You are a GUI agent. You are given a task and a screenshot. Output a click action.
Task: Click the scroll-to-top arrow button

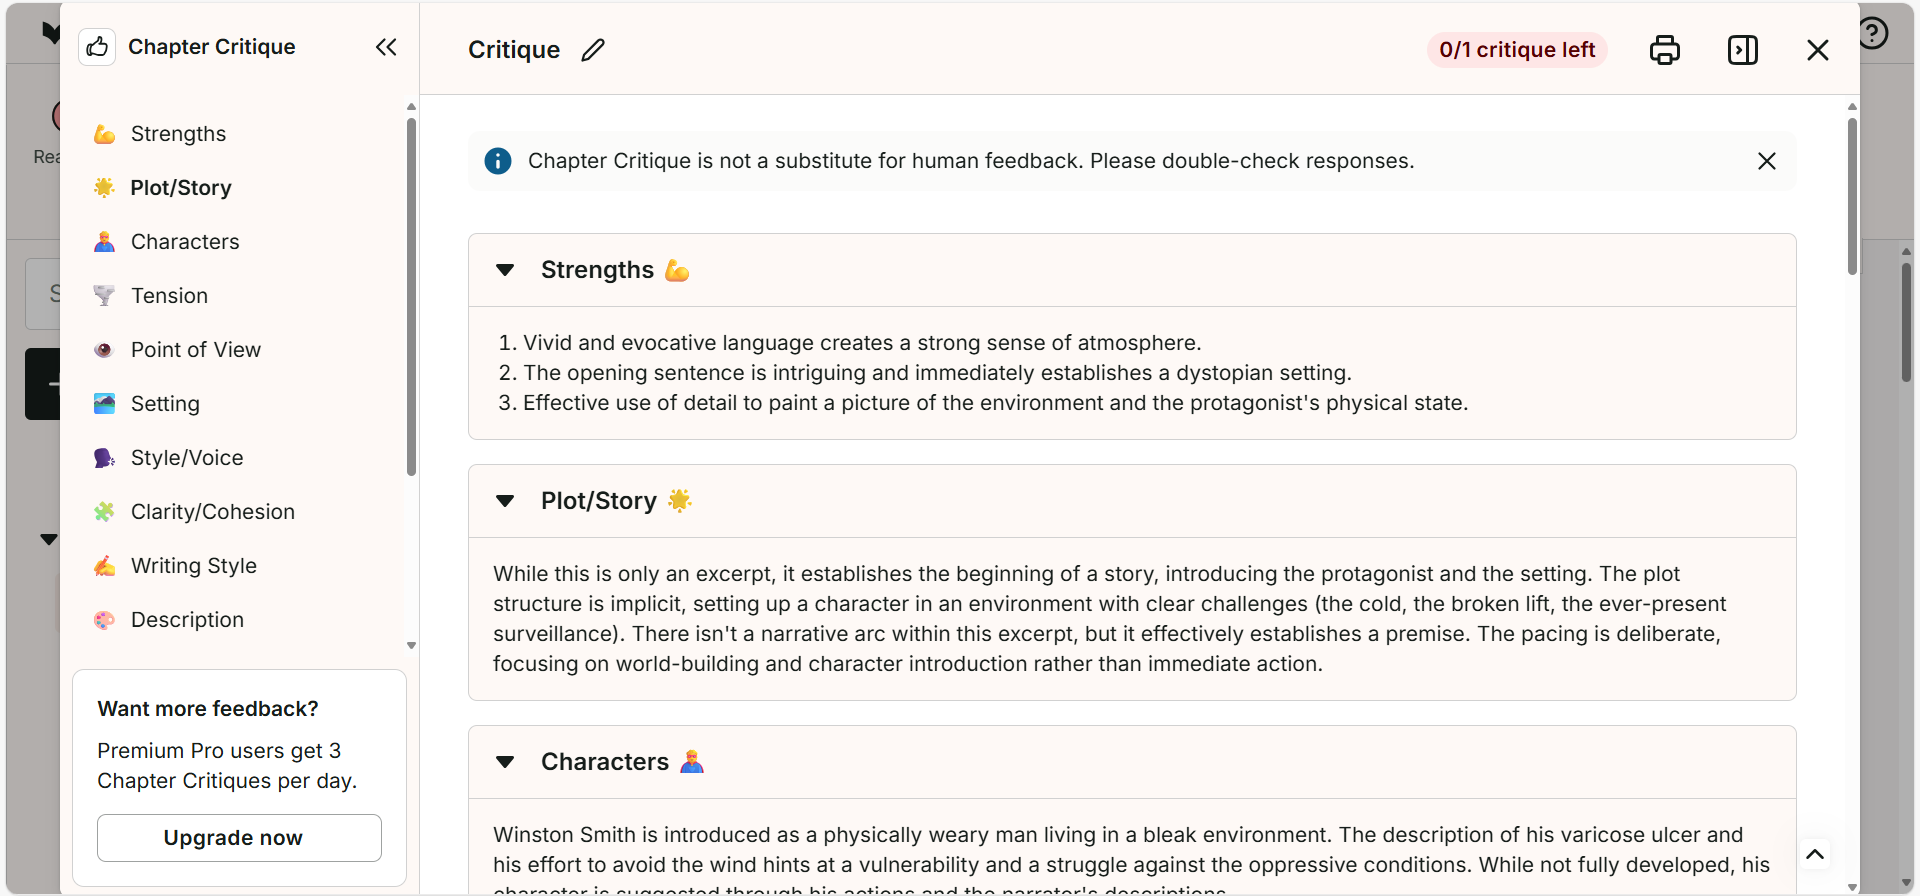click(x=1815, y=854)
